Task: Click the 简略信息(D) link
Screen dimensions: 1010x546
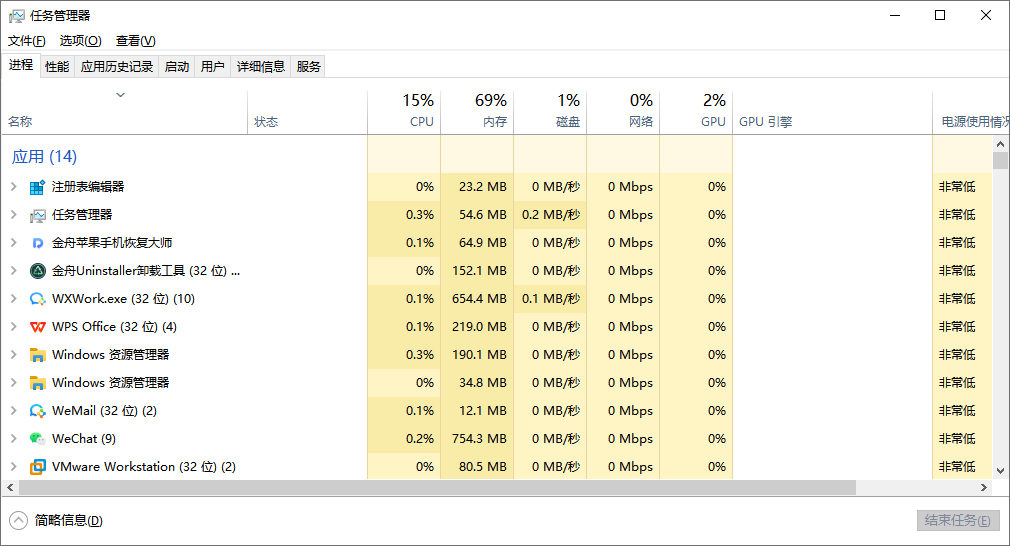Action: click(x=68, y=520)
